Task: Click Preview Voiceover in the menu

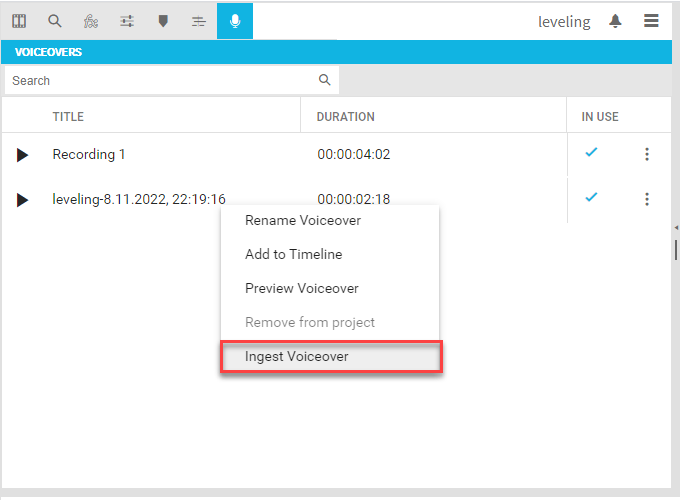Action: [x=302, y=289]
